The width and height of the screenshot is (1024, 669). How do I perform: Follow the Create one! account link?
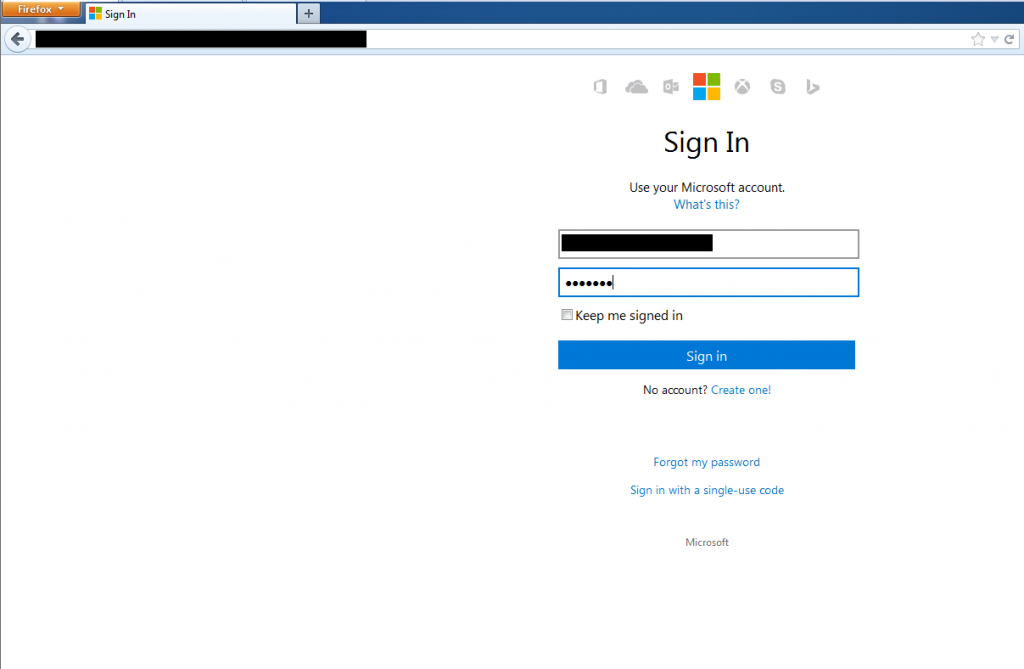tap(741, 390)
